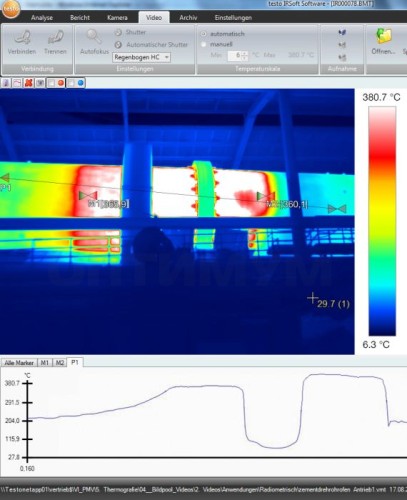Click the Verbinden connect icon
The width and height of the screenshot is (407, 500).
click(22, 37)
